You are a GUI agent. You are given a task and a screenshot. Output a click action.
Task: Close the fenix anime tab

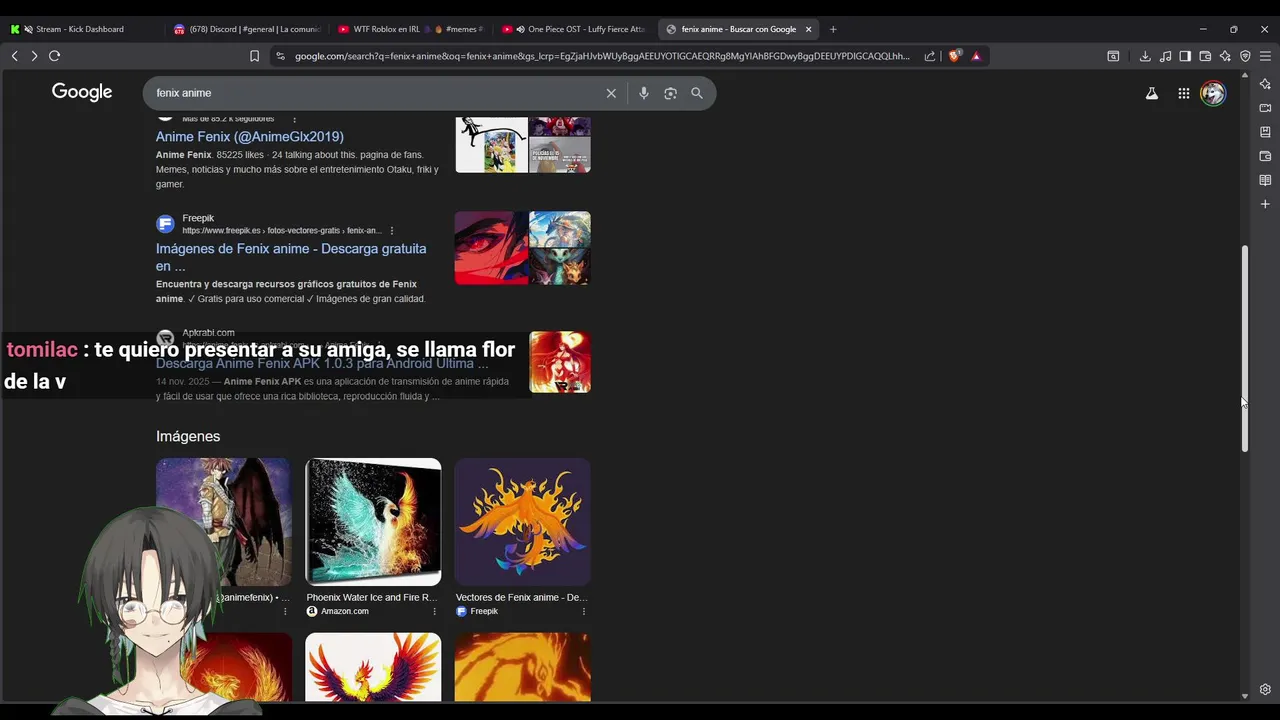pyautogui.click(x=808, y=29)
